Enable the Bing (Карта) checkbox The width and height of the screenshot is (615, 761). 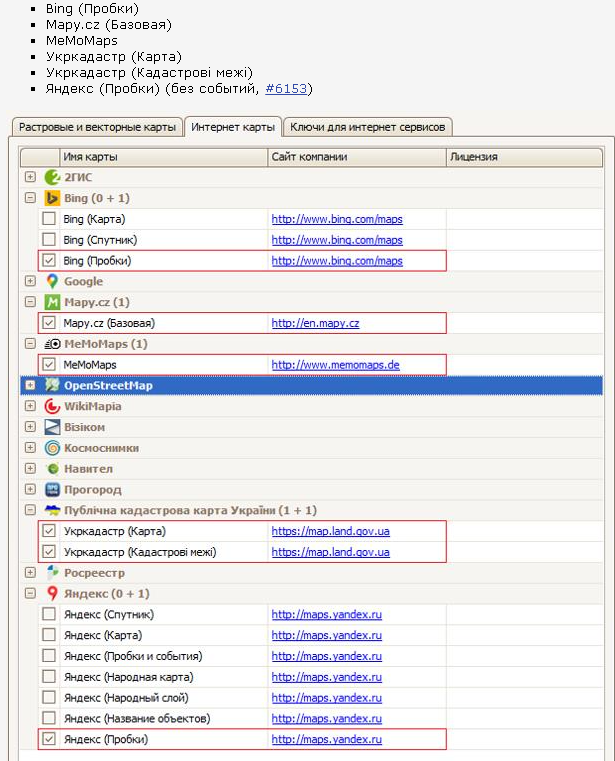click(x=49, y=219)
